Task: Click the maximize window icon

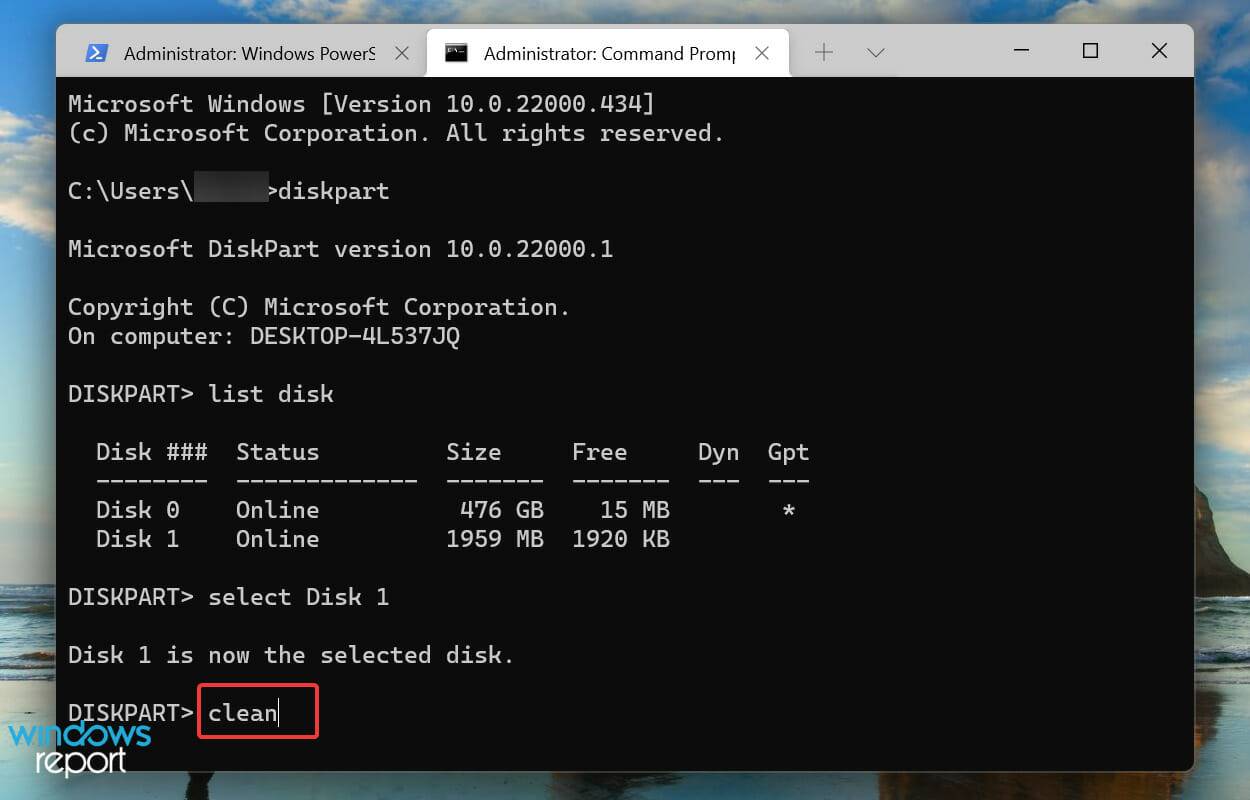Action: (x=1090, y=50)
